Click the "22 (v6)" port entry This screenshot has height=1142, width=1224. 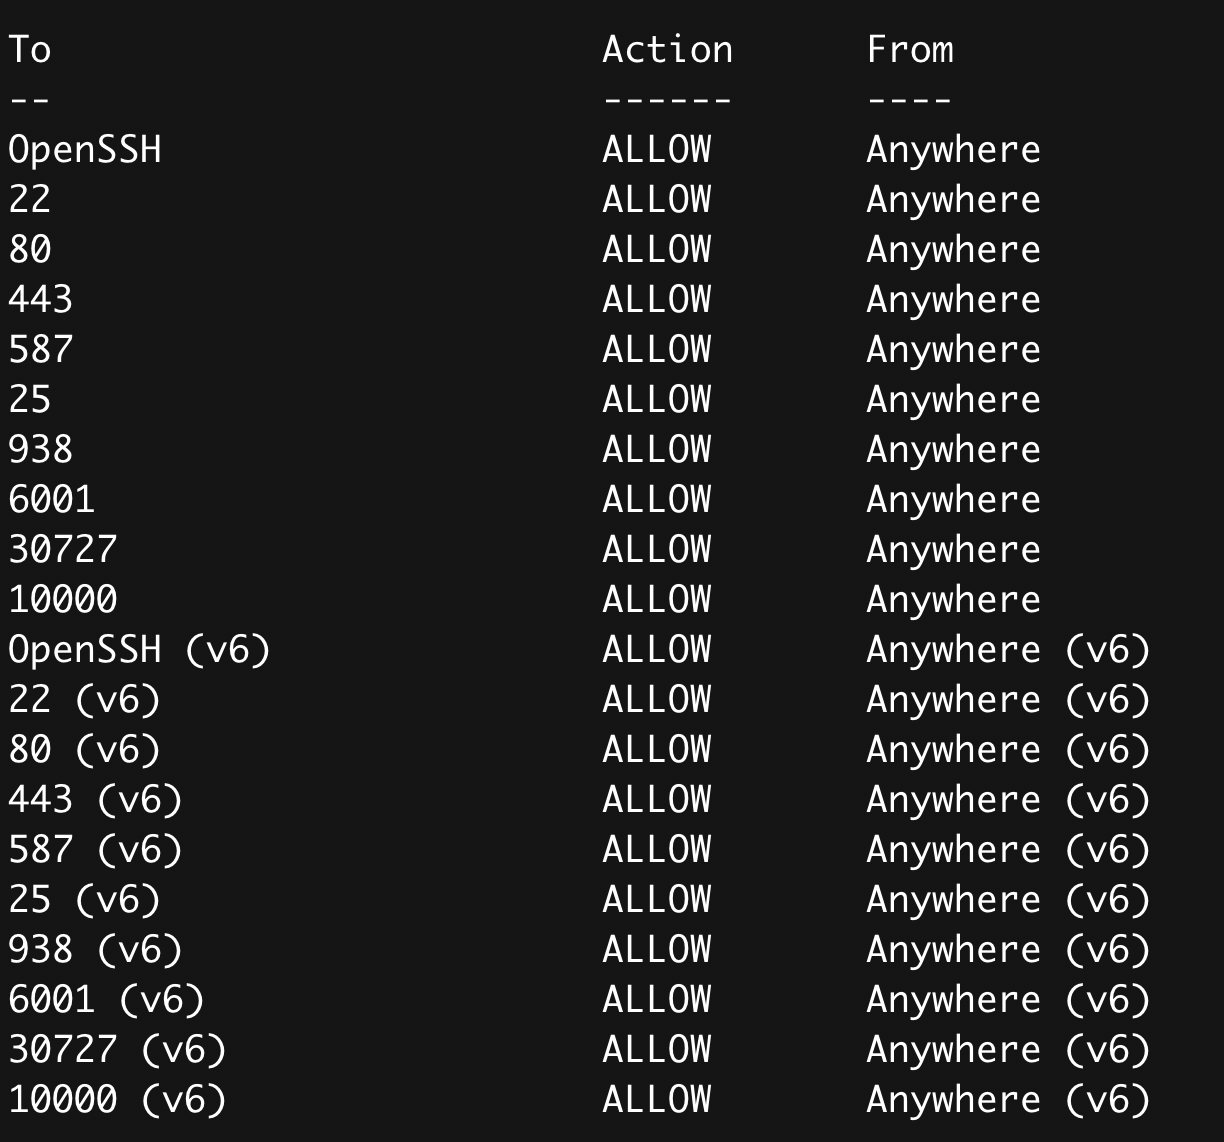(x=84, y=700)
